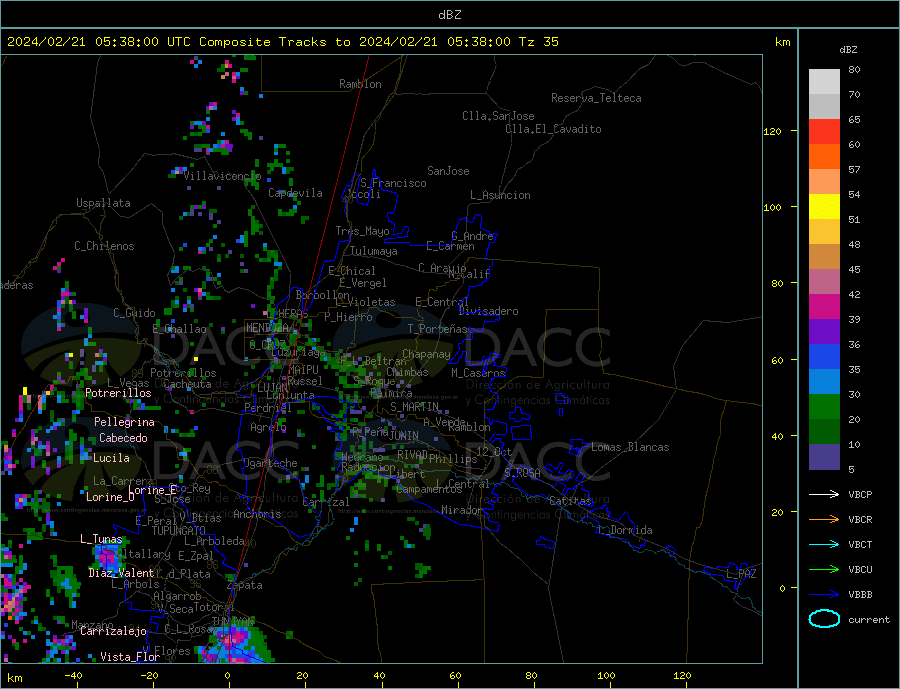
Task: Click the 'VBBB' legend label
Action: point(860,594)
